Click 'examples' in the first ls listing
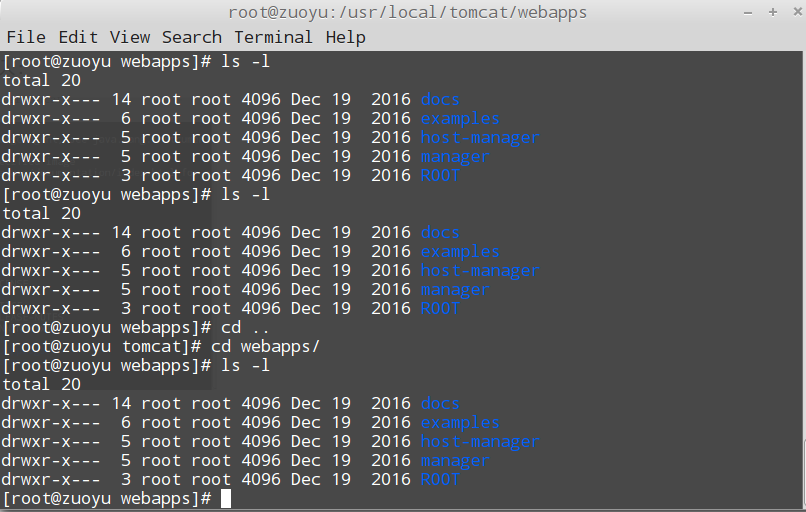The width and height of the screenshot is (806, 512). click(x=460, y=118)
